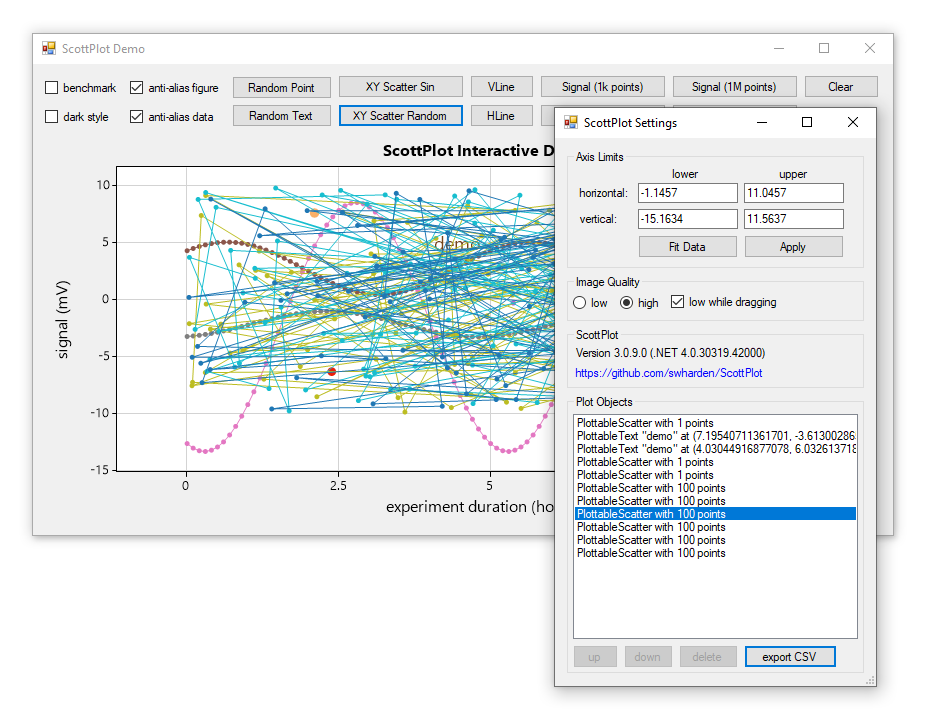Add a Signal with 1M points
The image size is (926, 723).
point(734,87)
